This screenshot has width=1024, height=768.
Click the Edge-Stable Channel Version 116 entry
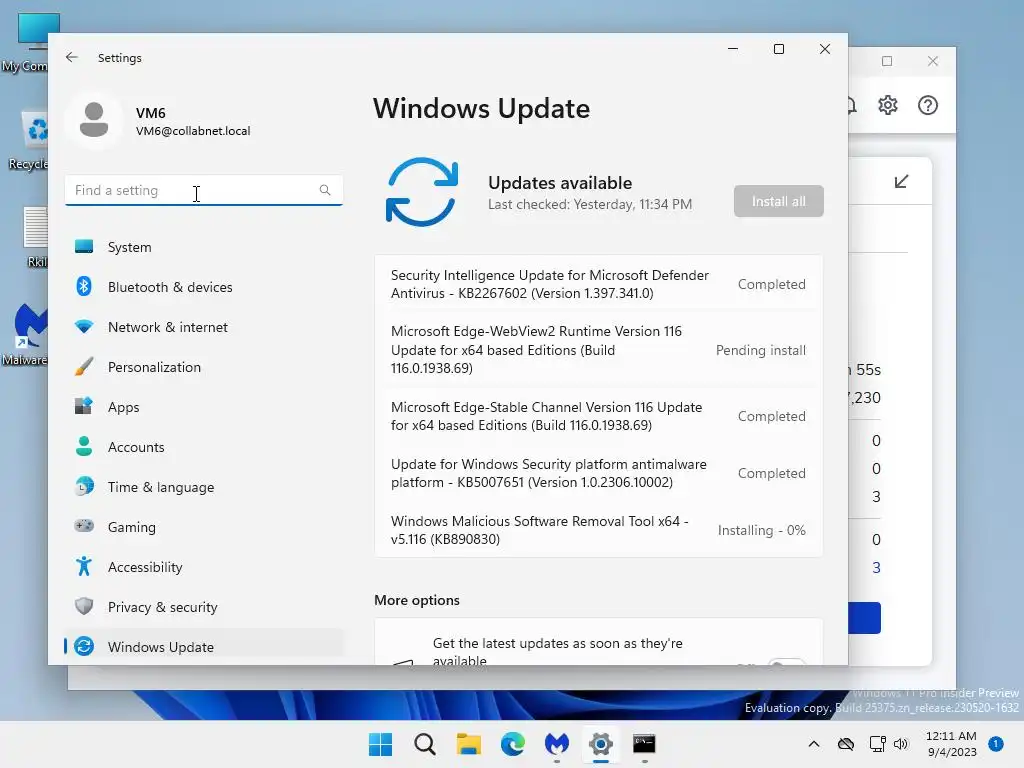(x=598, y=416)
